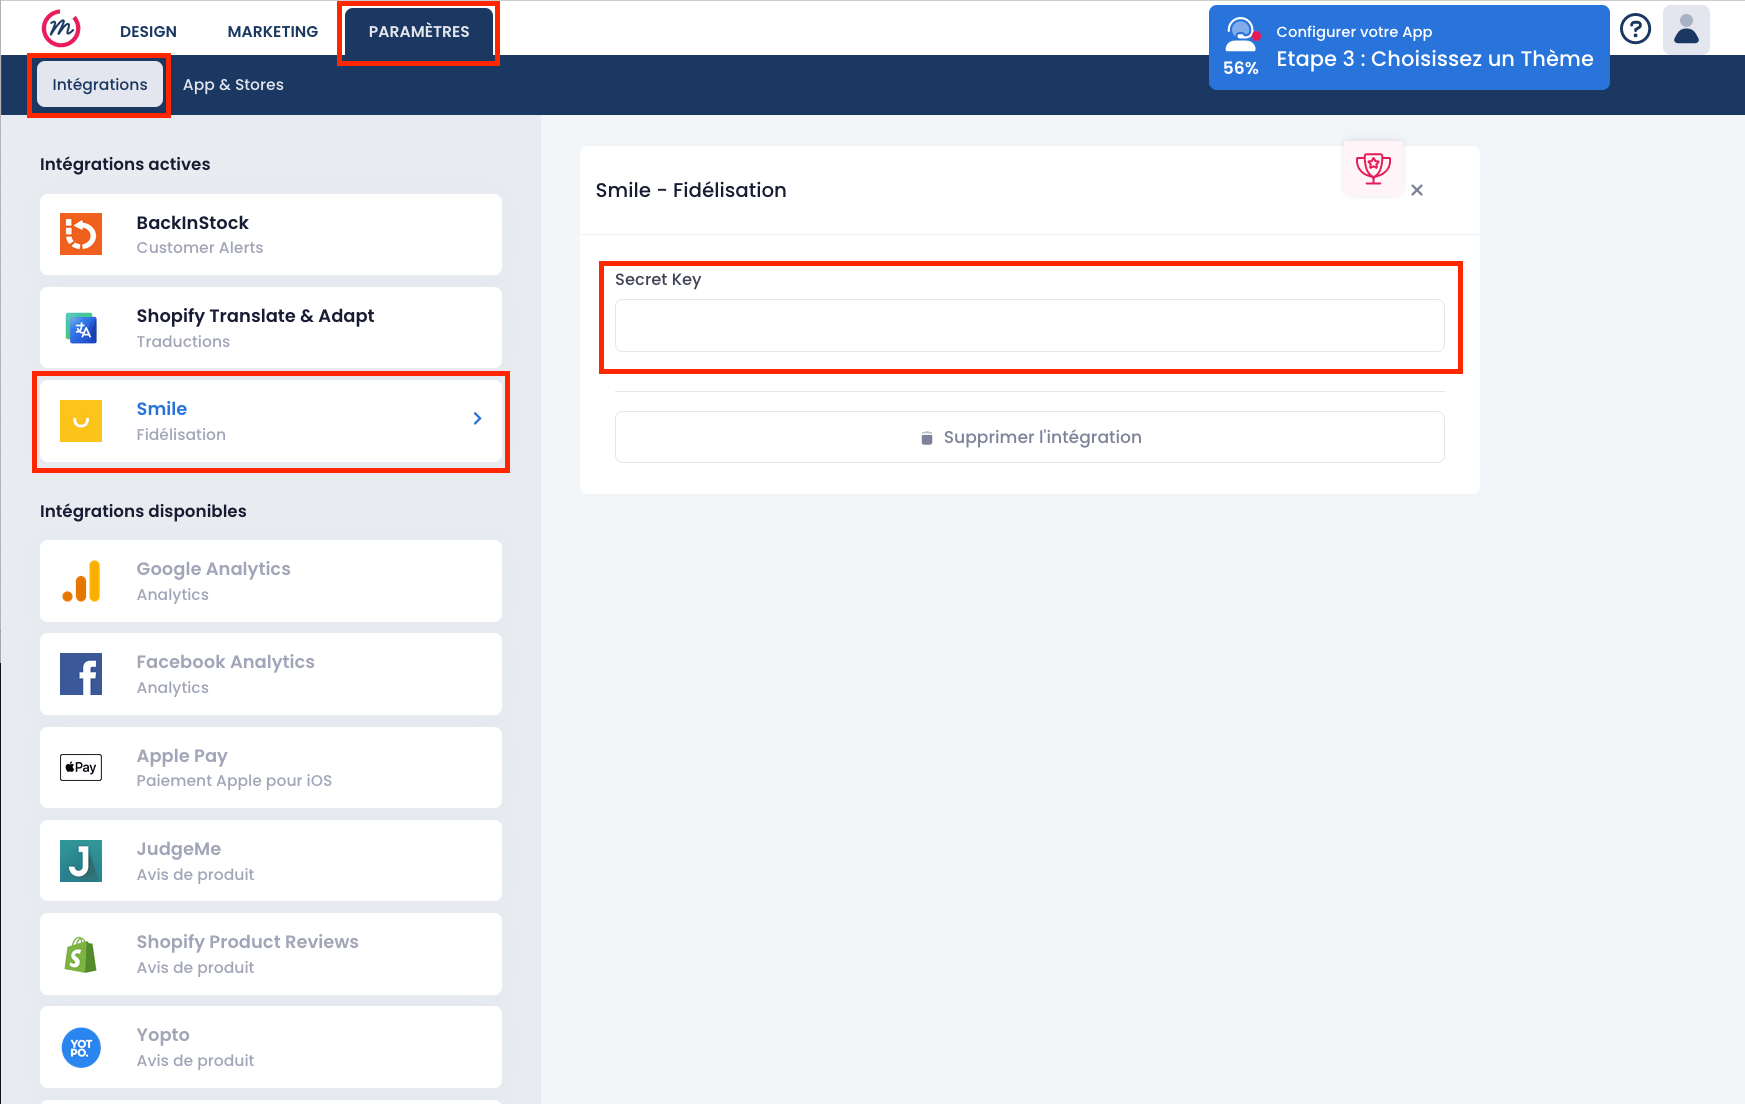The height and width of the screenshot is (1104, 1745).
Task: Click the Shopify Product Reviews bag icon
Action: click(81, 954)
